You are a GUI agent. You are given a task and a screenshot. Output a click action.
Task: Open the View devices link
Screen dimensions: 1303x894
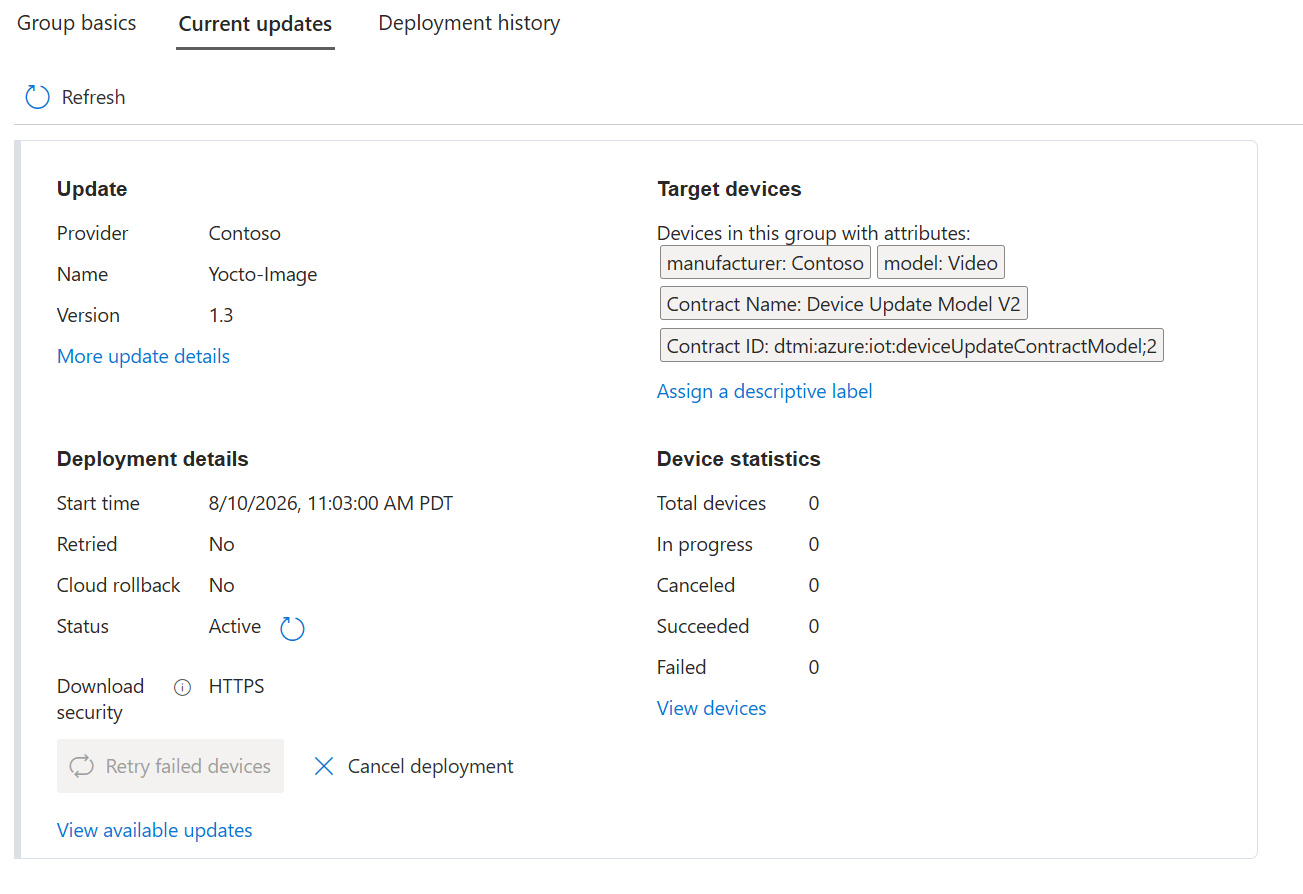coord(711,708)
